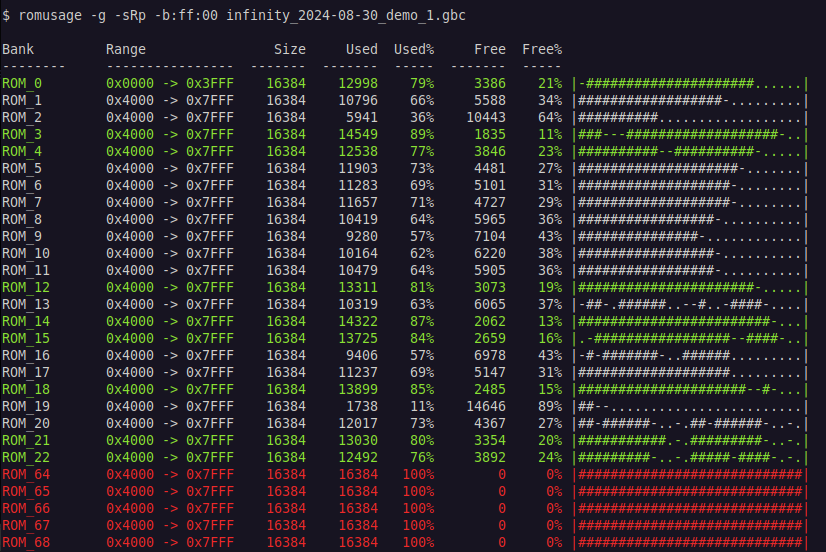Select the ROM_2 bank label
The image size is (826, 552).
tap(22, 117)
